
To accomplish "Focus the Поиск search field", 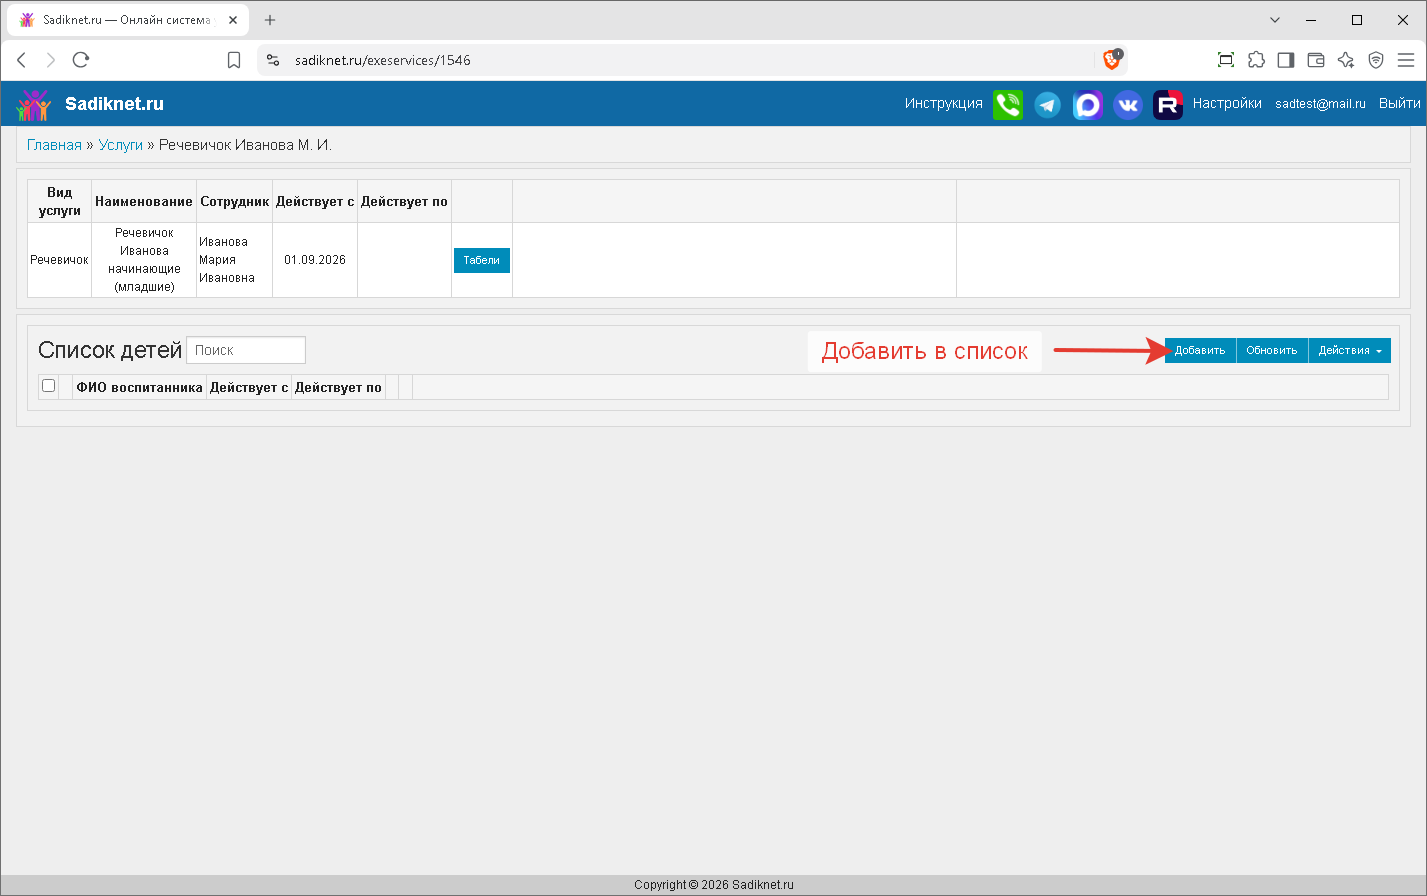I will click(246, 350).
